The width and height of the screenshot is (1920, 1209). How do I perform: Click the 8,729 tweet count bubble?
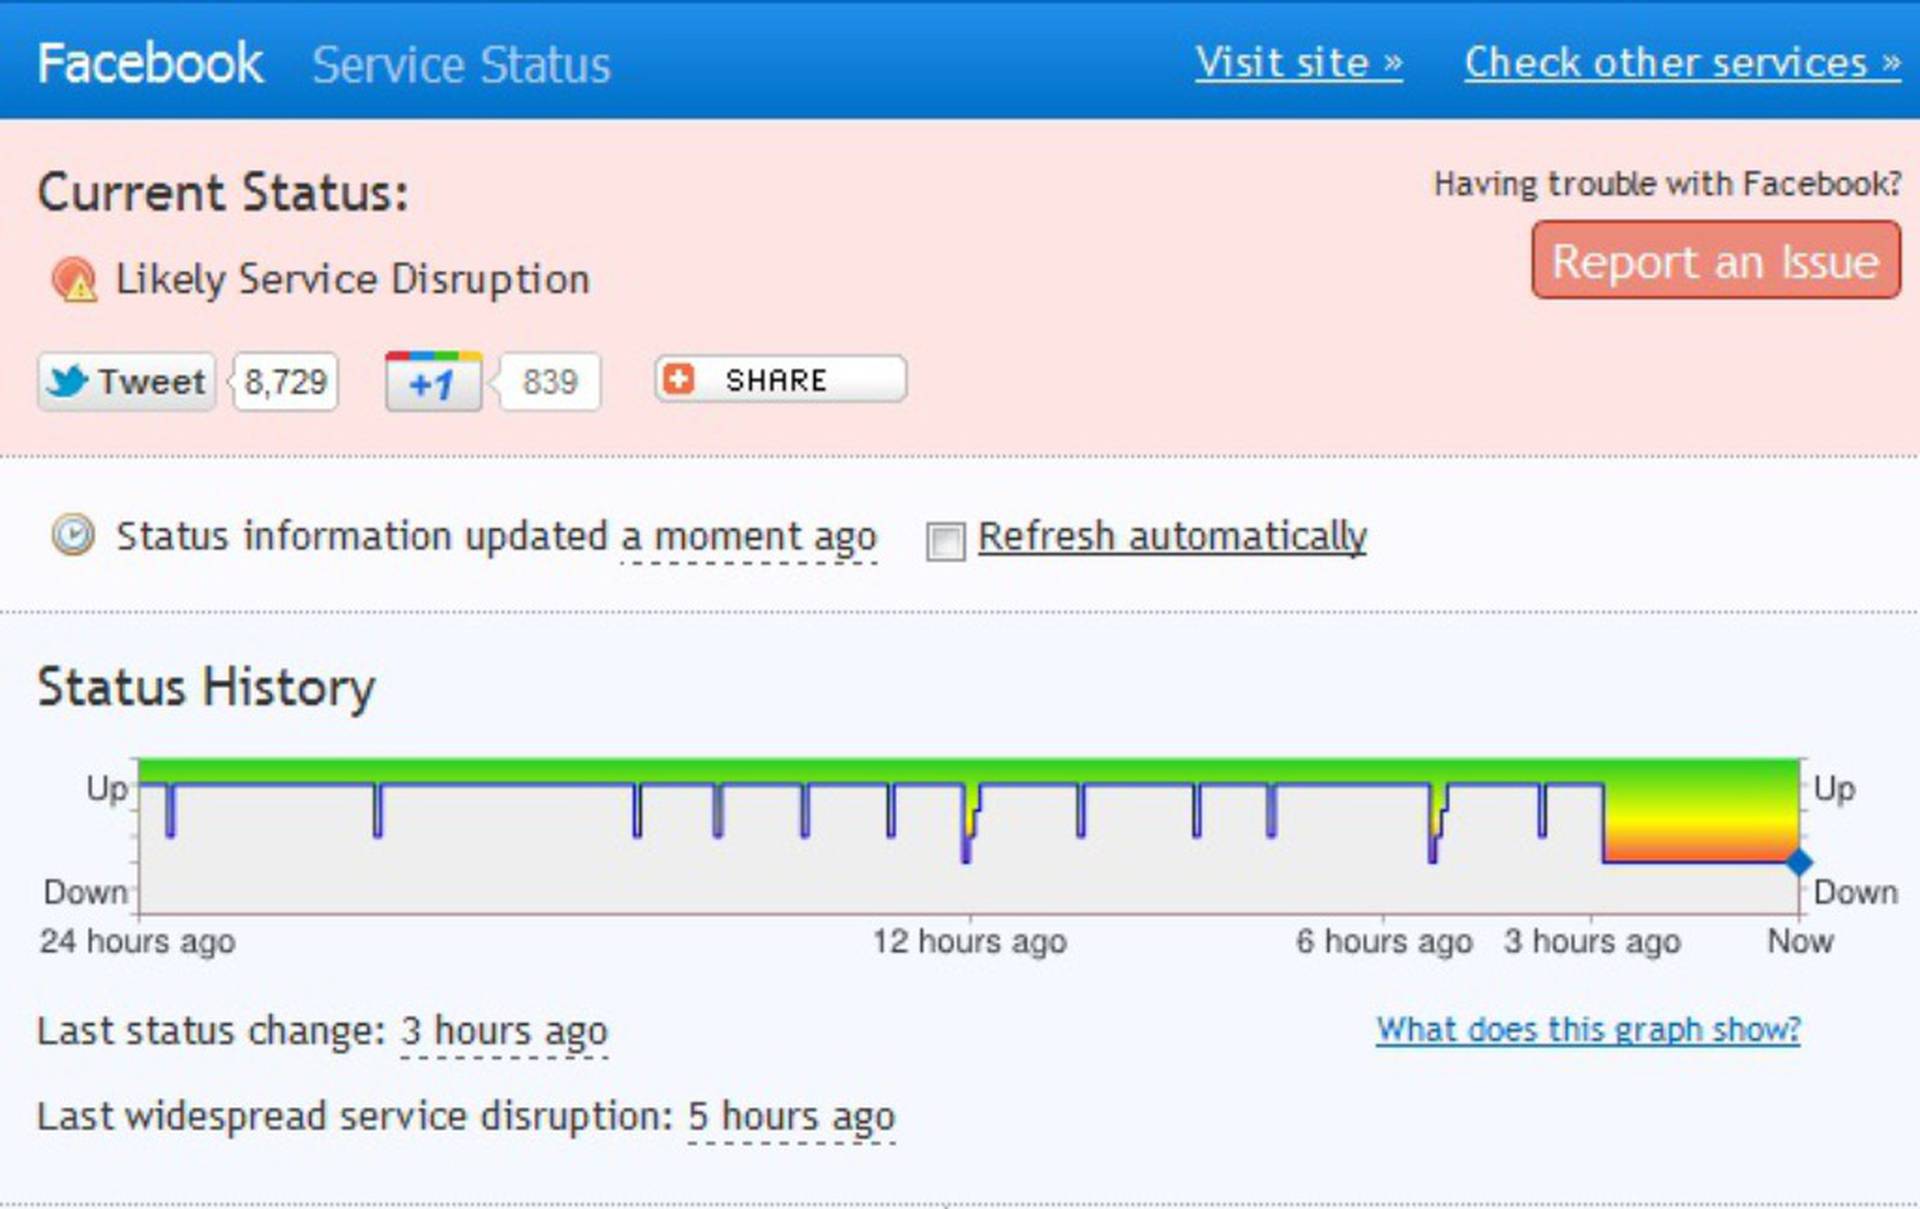coord(285,381)
